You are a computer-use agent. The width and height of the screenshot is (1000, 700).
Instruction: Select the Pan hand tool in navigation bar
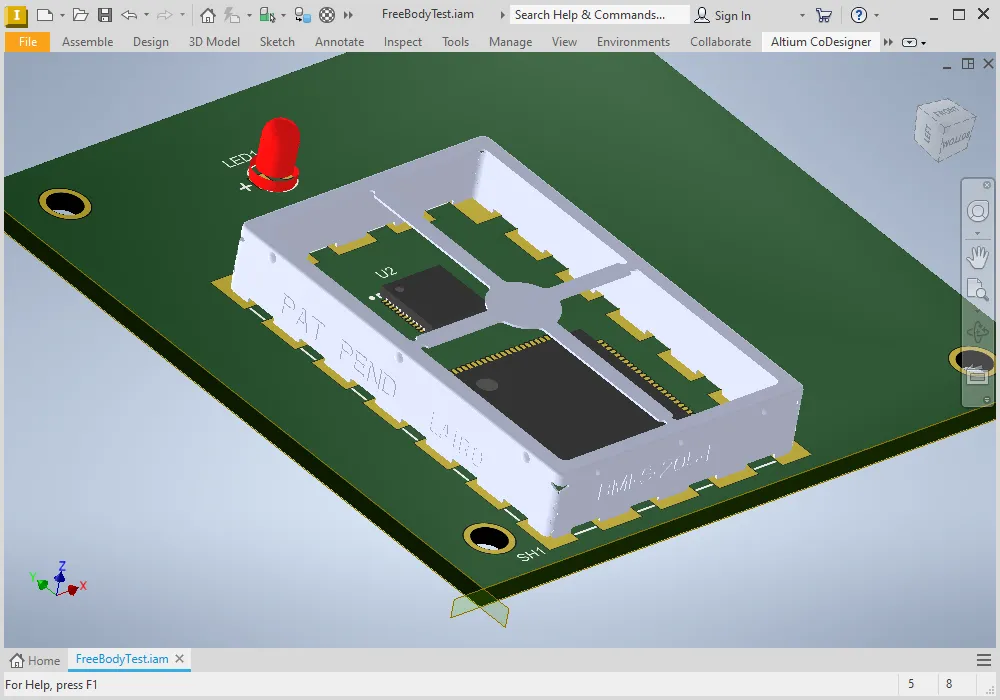pyautogui.click(x=977, y=257)
